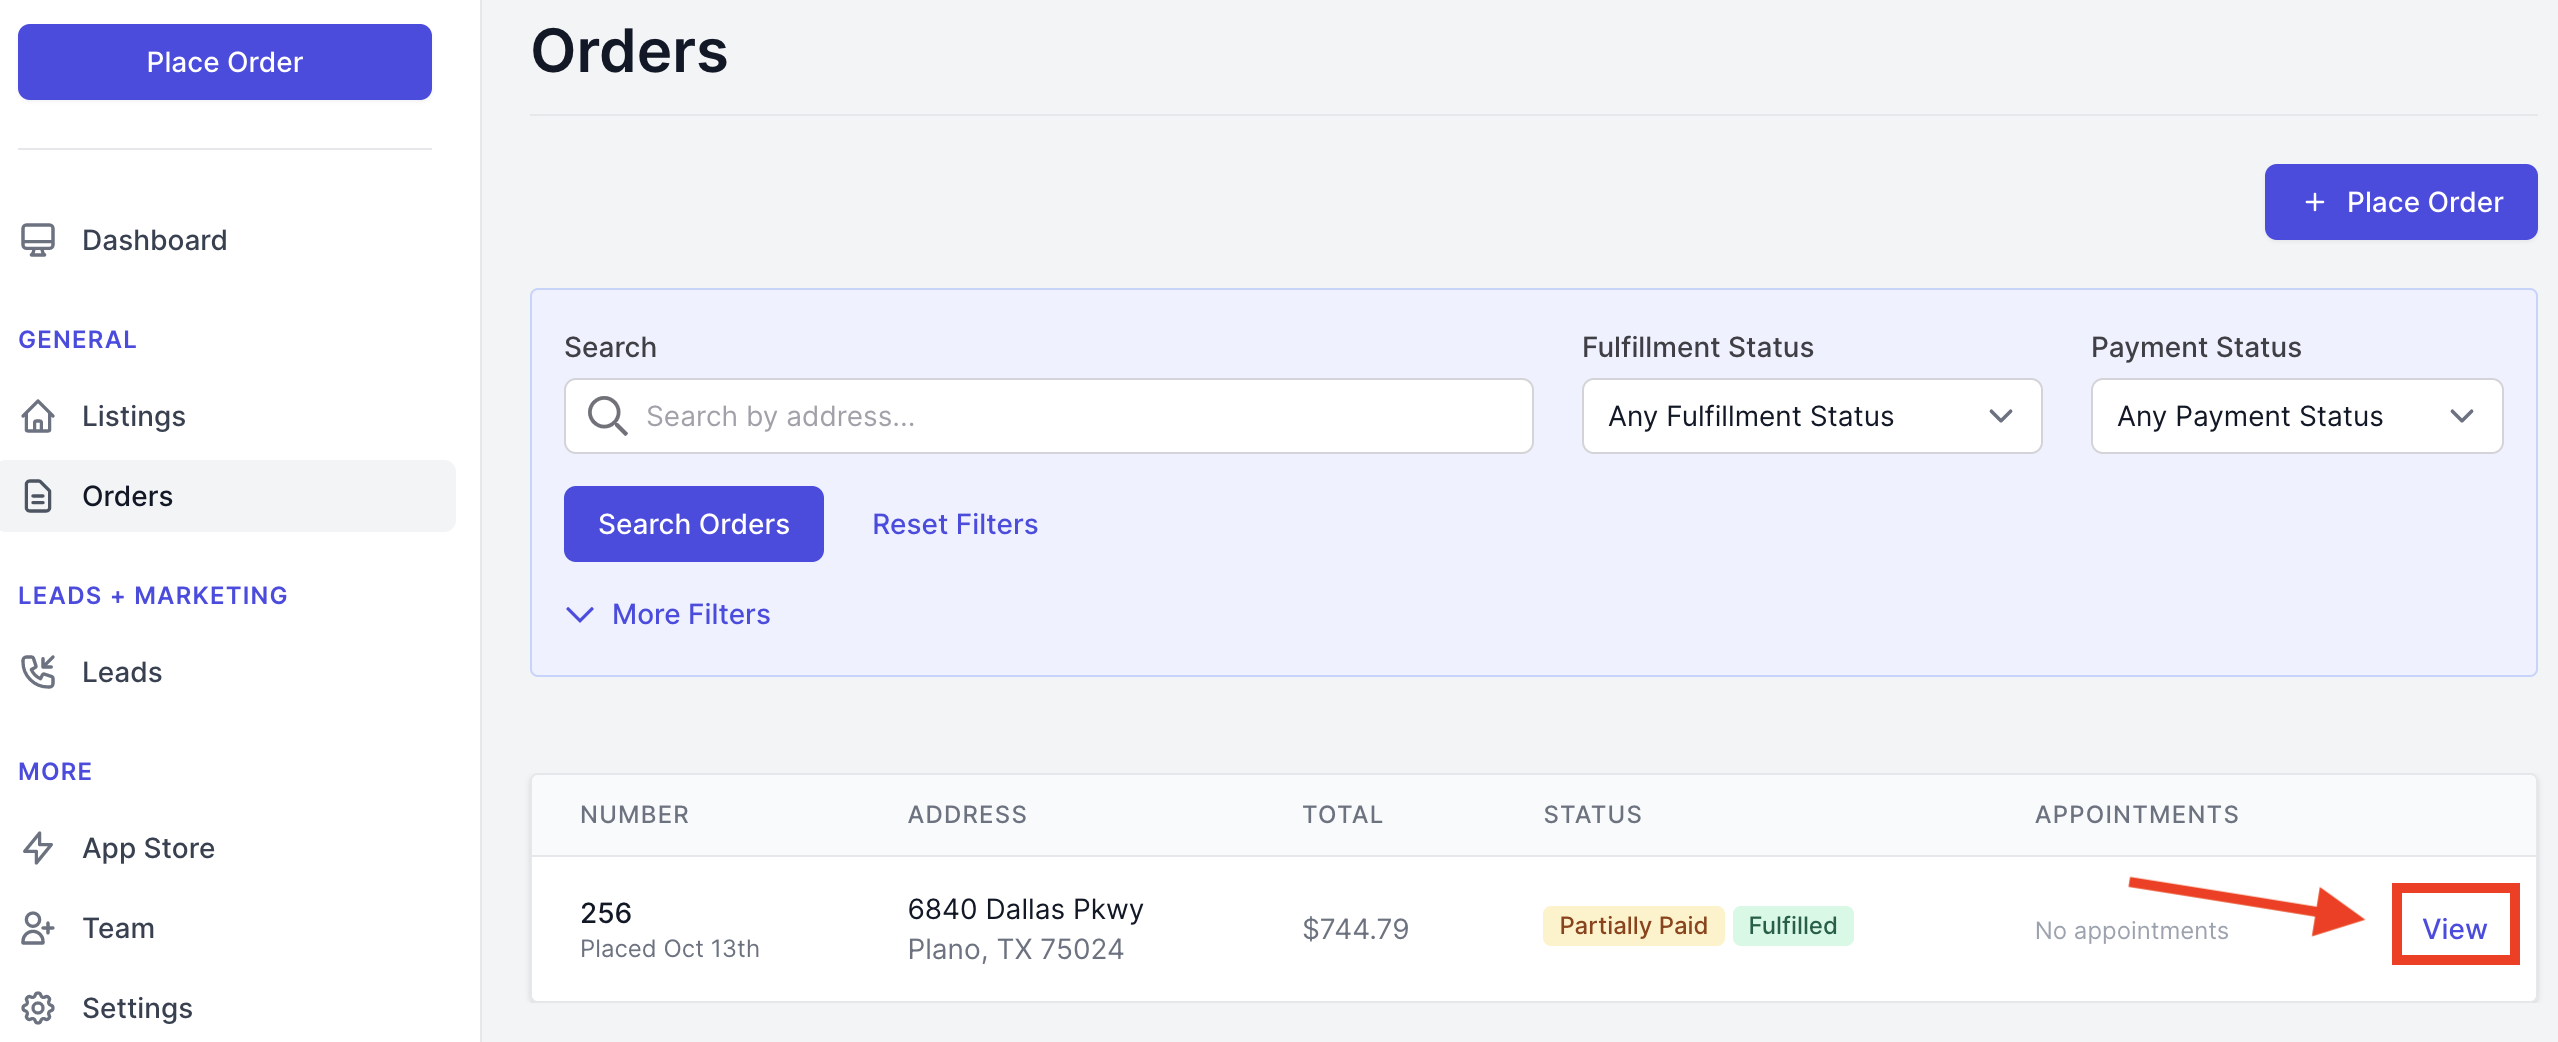Click the address 6840 Dallas Pkwy
This screenshot has width=2558, height=1042.
(x=1025, y=909)
